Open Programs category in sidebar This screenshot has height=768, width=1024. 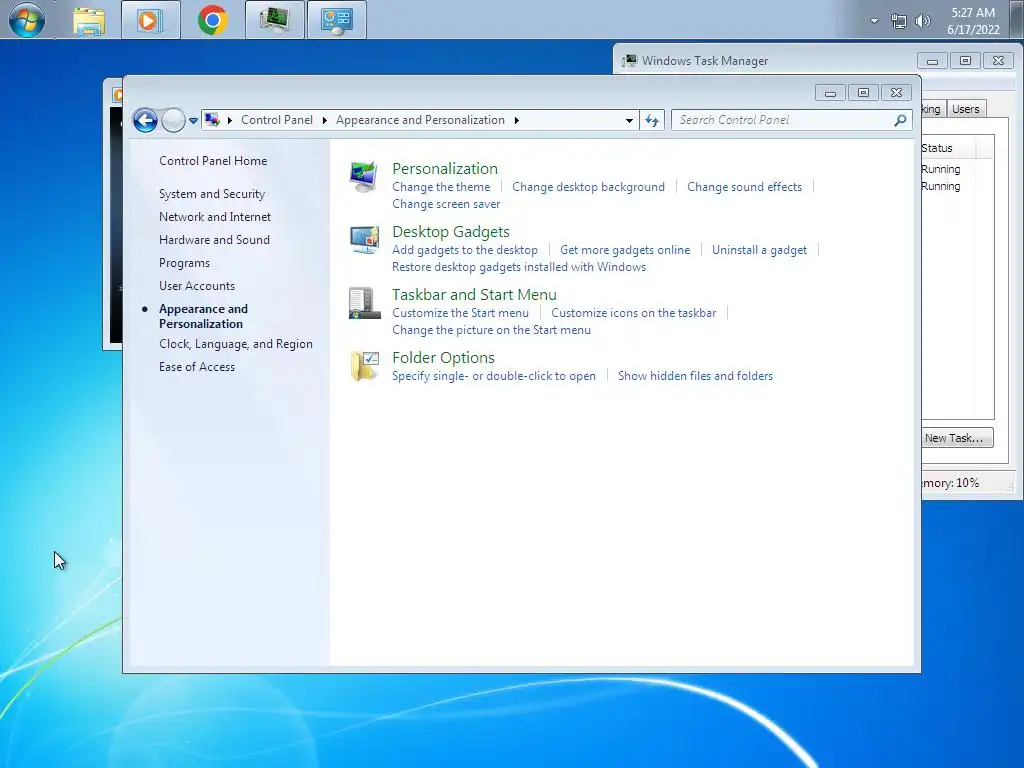point(184,263)
